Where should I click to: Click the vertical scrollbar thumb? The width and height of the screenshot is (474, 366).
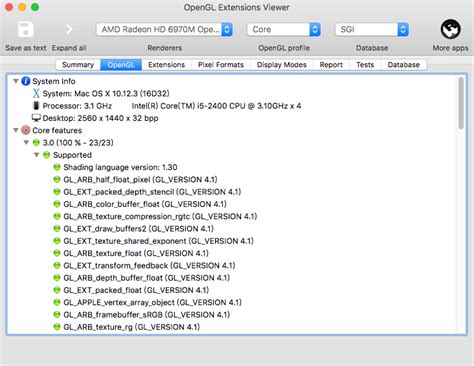[x=461, y=103]
